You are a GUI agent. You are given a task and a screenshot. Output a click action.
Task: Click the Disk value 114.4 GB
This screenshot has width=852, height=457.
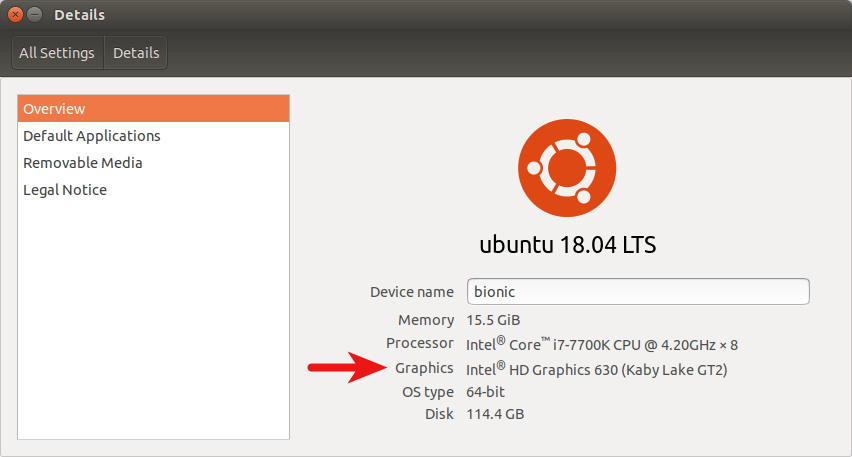[x=495, y=414]
